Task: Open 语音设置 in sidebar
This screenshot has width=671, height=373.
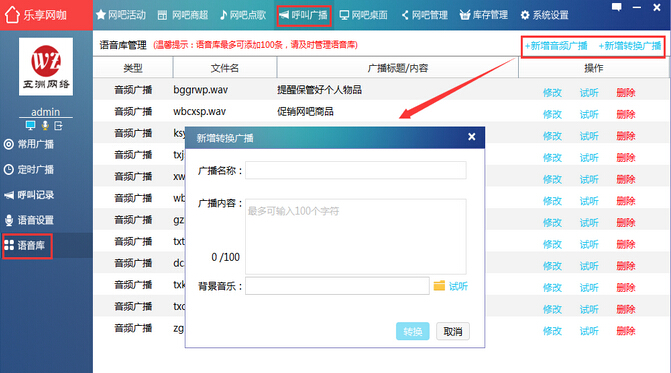Action: point(29,220)
